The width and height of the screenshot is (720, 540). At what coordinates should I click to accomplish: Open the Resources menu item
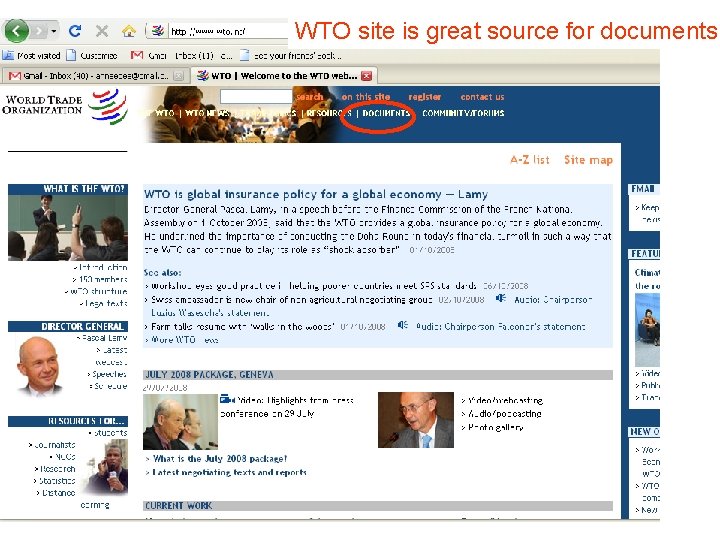[329, 113]
